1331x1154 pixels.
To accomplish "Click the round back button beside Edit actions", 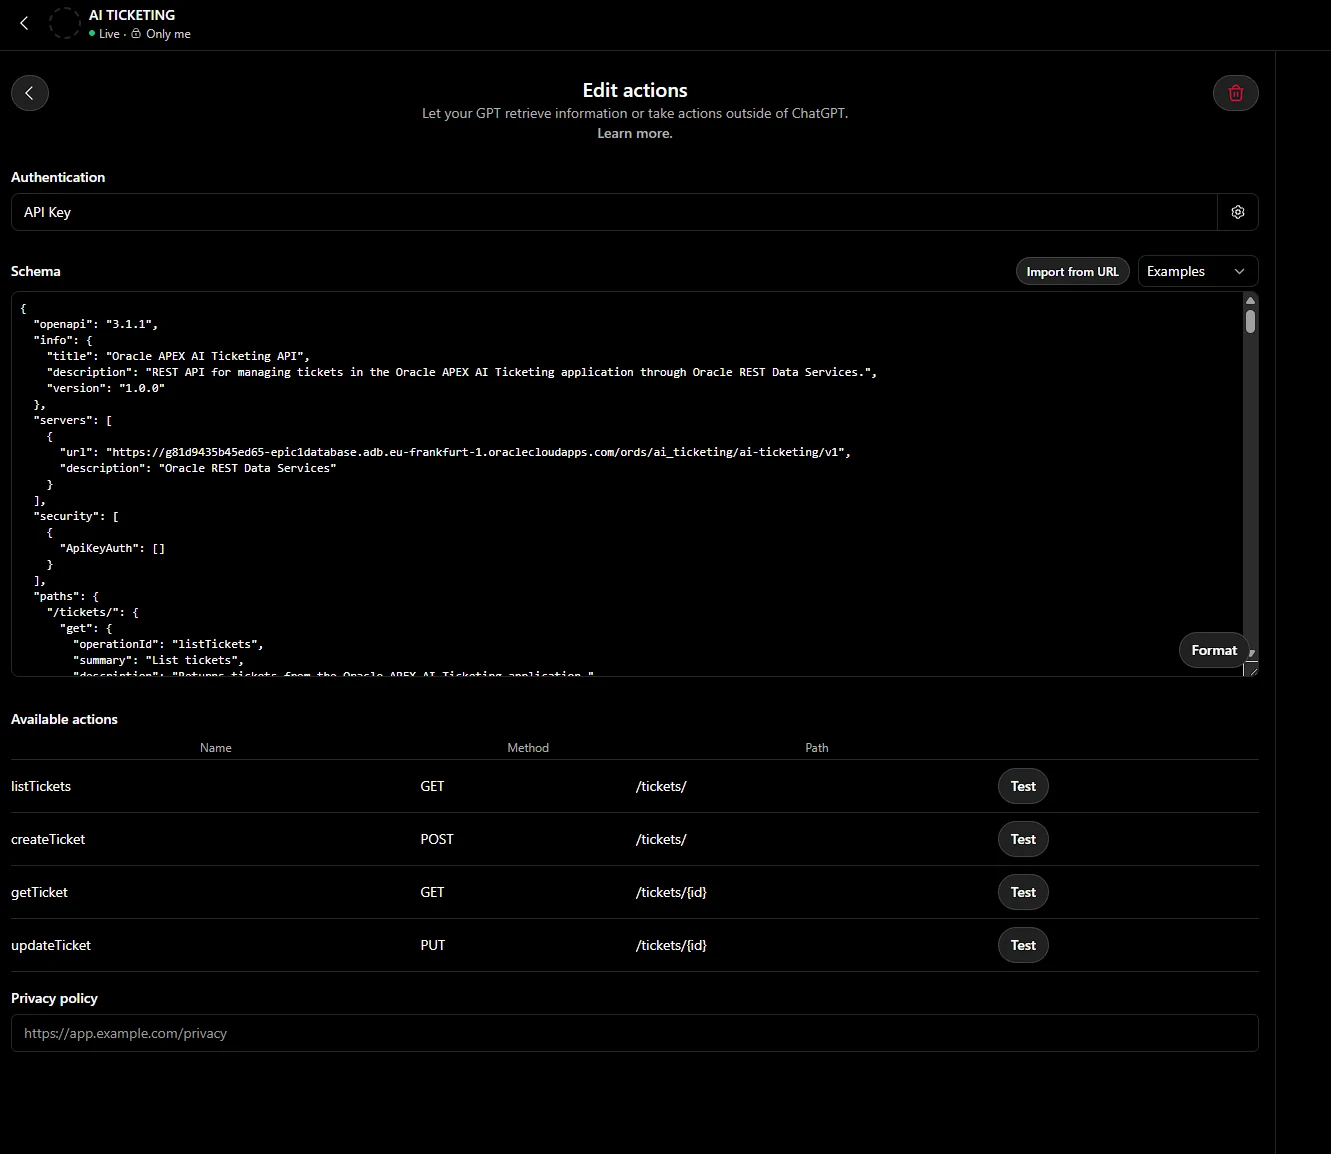I will [30, 93].
